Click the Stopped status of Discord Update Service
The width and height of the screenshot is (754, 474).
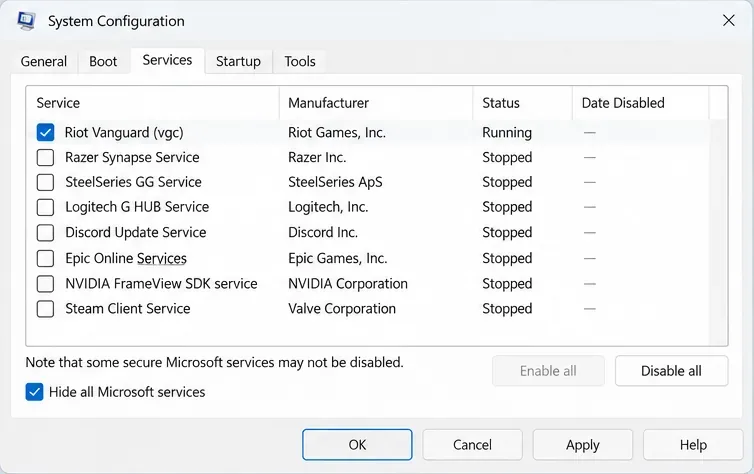(507, 233)
